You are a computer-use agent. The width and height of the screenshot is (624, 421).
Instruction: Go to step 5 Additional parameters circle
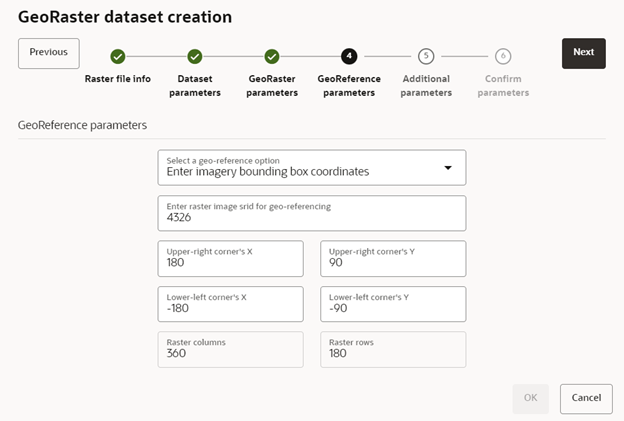click(x=426, y=56)
